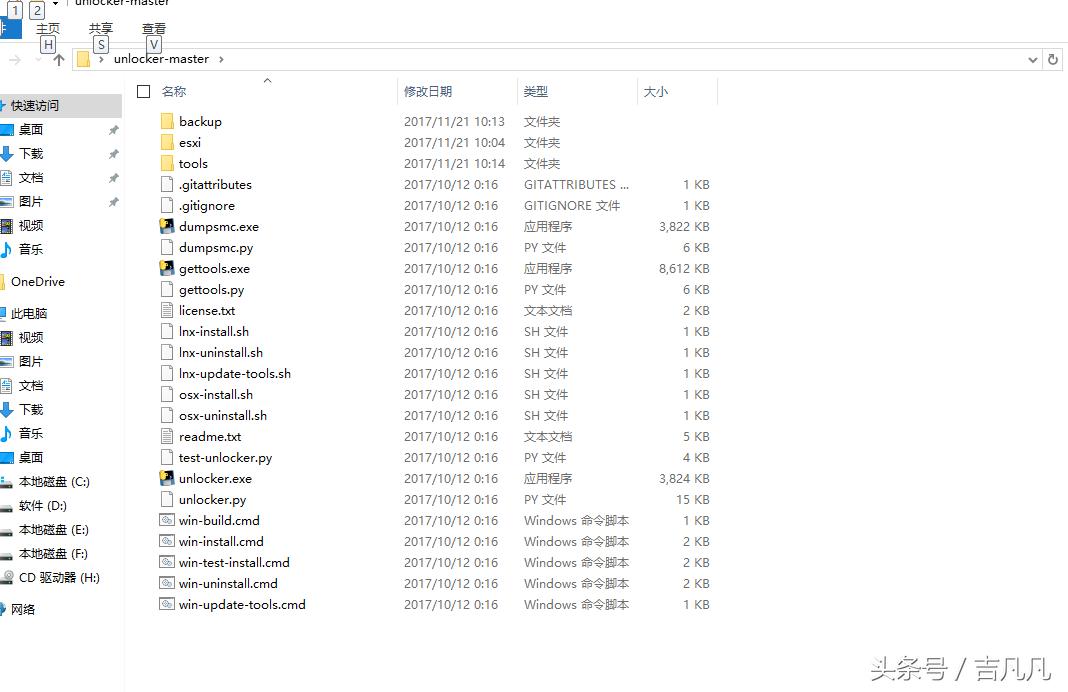Image resolution: width=1068 pixels, height=692 pixels.
Task: Select the tools folder icon
Action: 168,163
